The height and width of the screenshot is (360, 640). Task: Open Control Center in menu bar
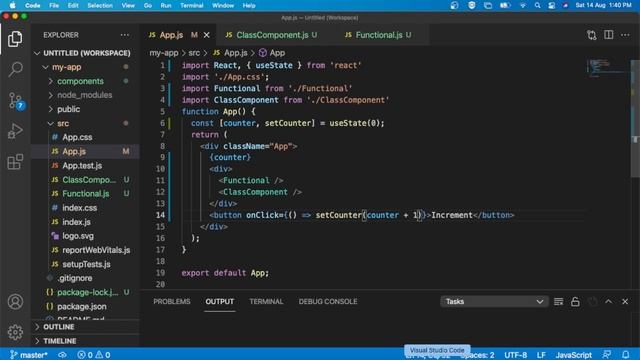(x=551, y=5)
